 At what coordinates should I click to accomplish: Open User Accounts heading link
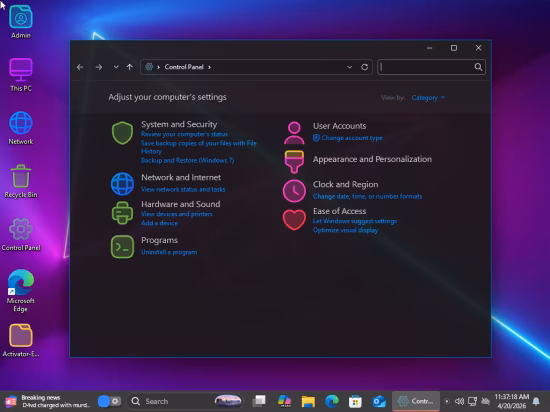tap(339, 126)
